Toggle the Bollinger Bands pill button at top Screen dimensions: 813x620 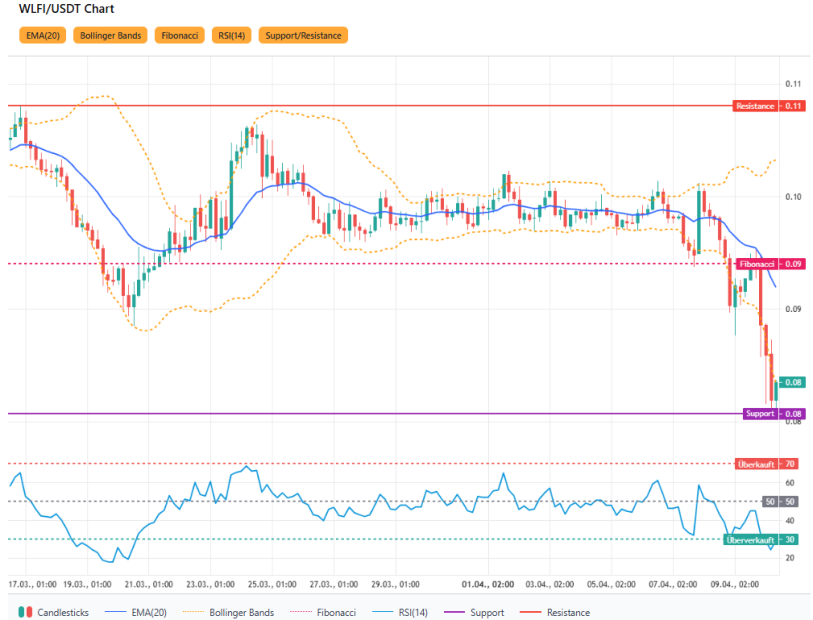111,35
